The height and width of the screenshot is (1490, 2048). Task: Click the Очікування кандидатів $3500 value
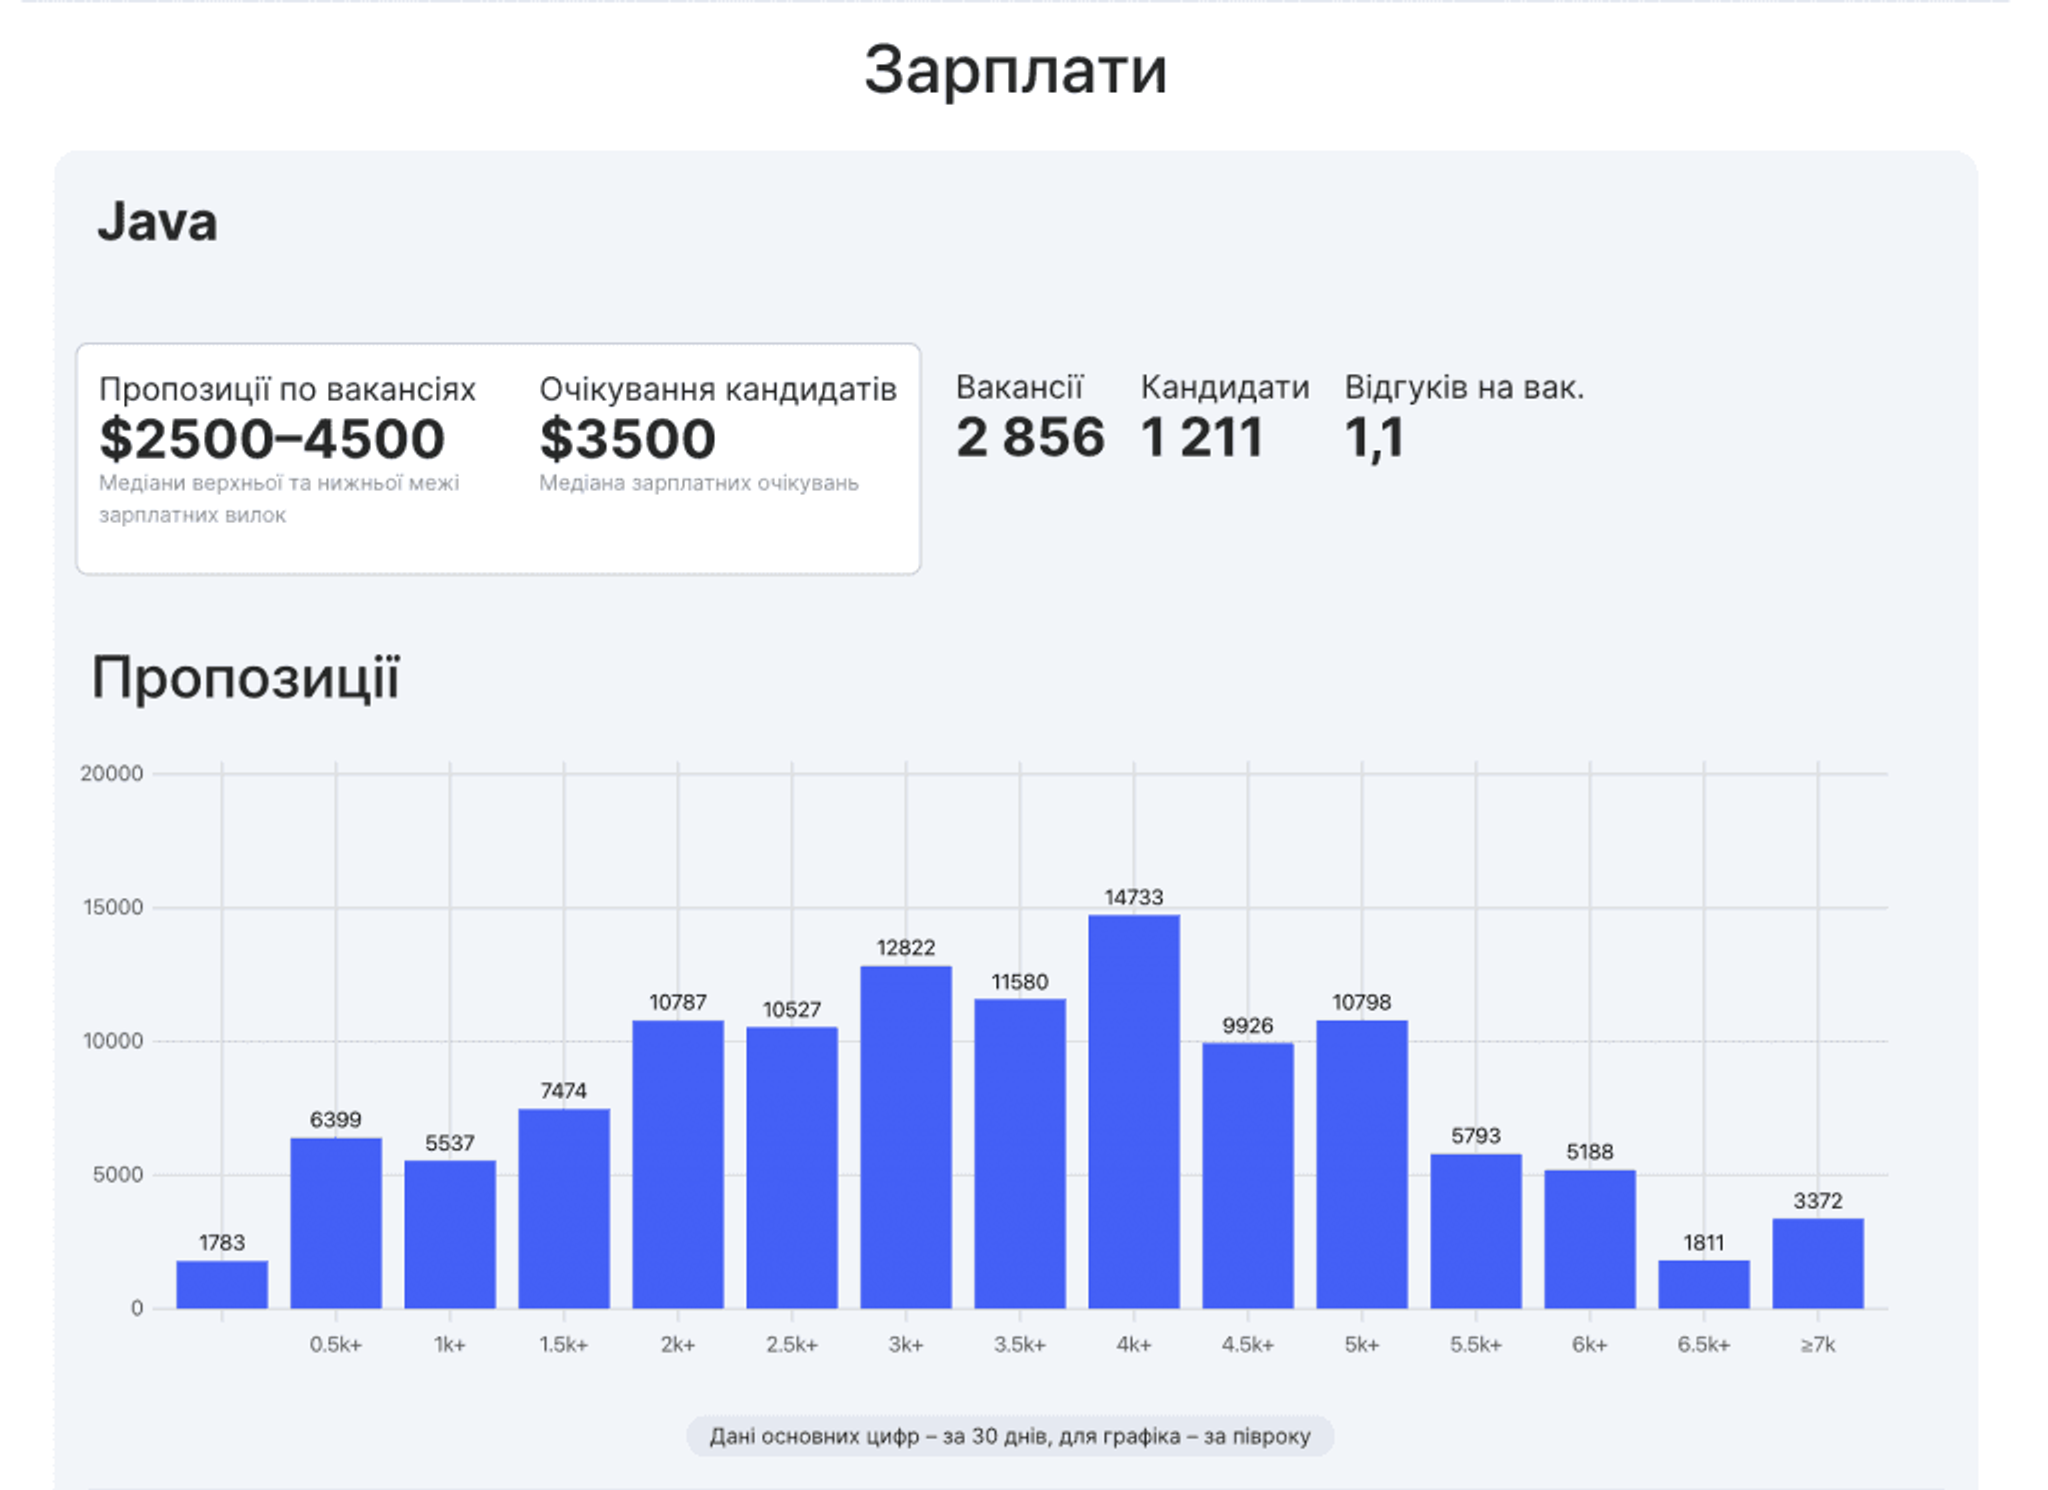[627, 439]
